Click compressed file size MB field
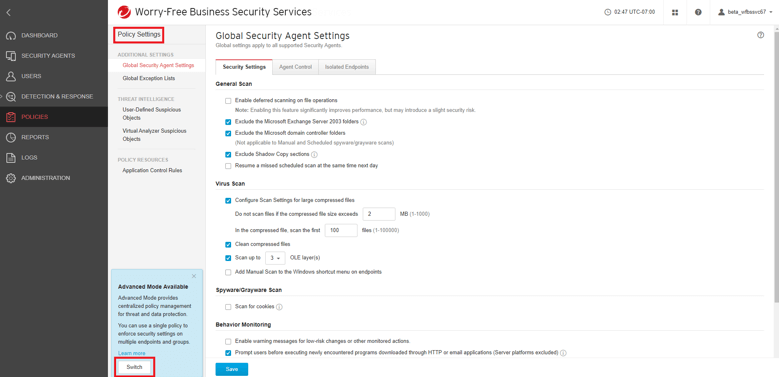This screenshot has width=779, height=377. [379, 214]
